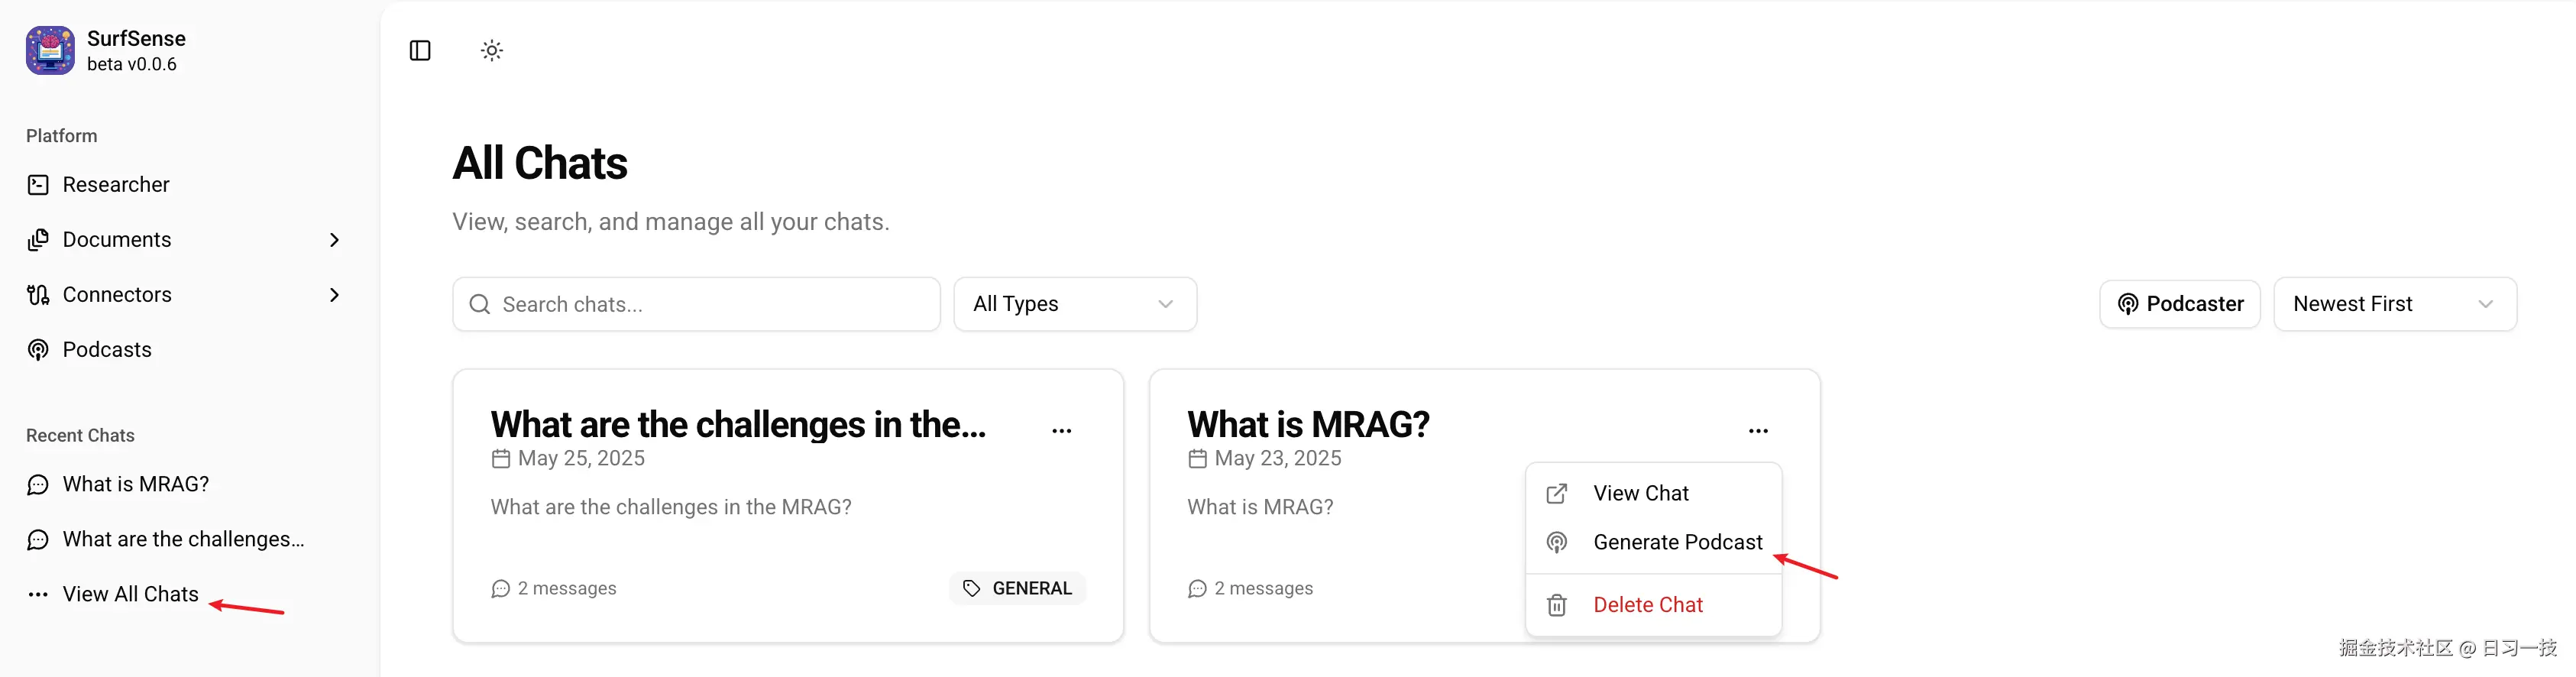Open recent chat "What is MRAG?"
The height and width of the screenshot is (677, 2576).
(135, 485)
